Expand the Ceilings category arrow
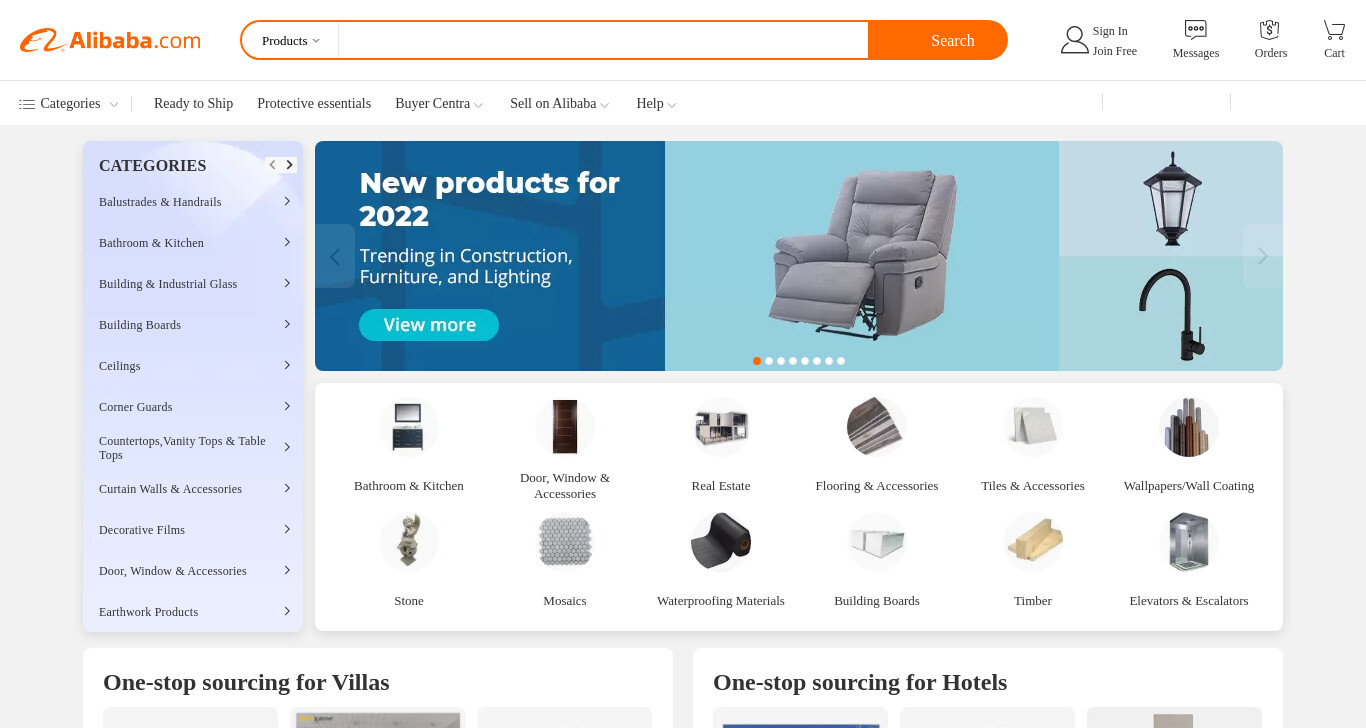The width and height of the screenshot is (1366, 728). 287,365
